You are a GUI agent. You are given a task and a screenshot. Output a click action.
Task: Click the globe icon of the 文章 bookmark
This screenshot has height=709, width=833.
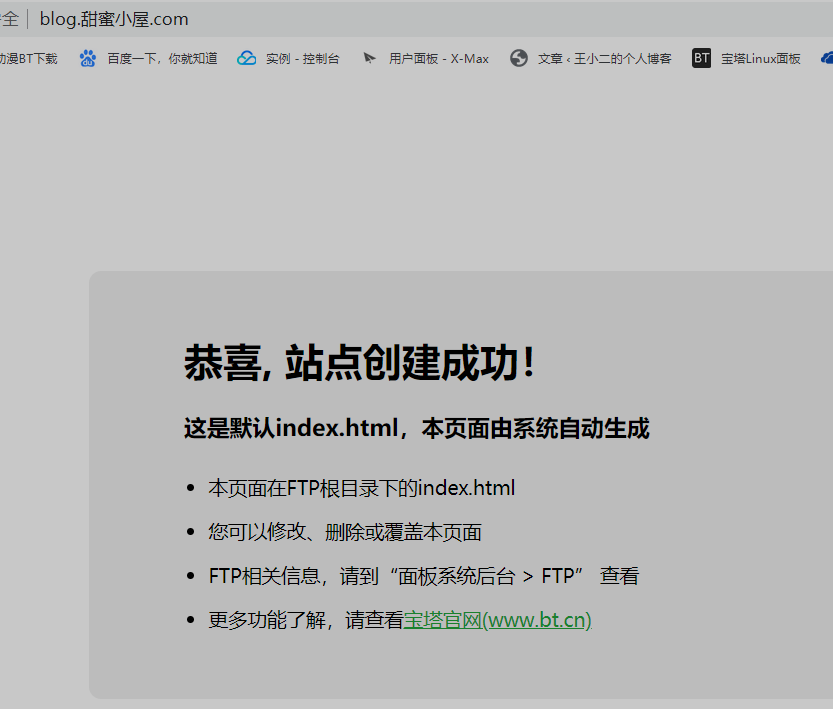[x=518, y=58]
